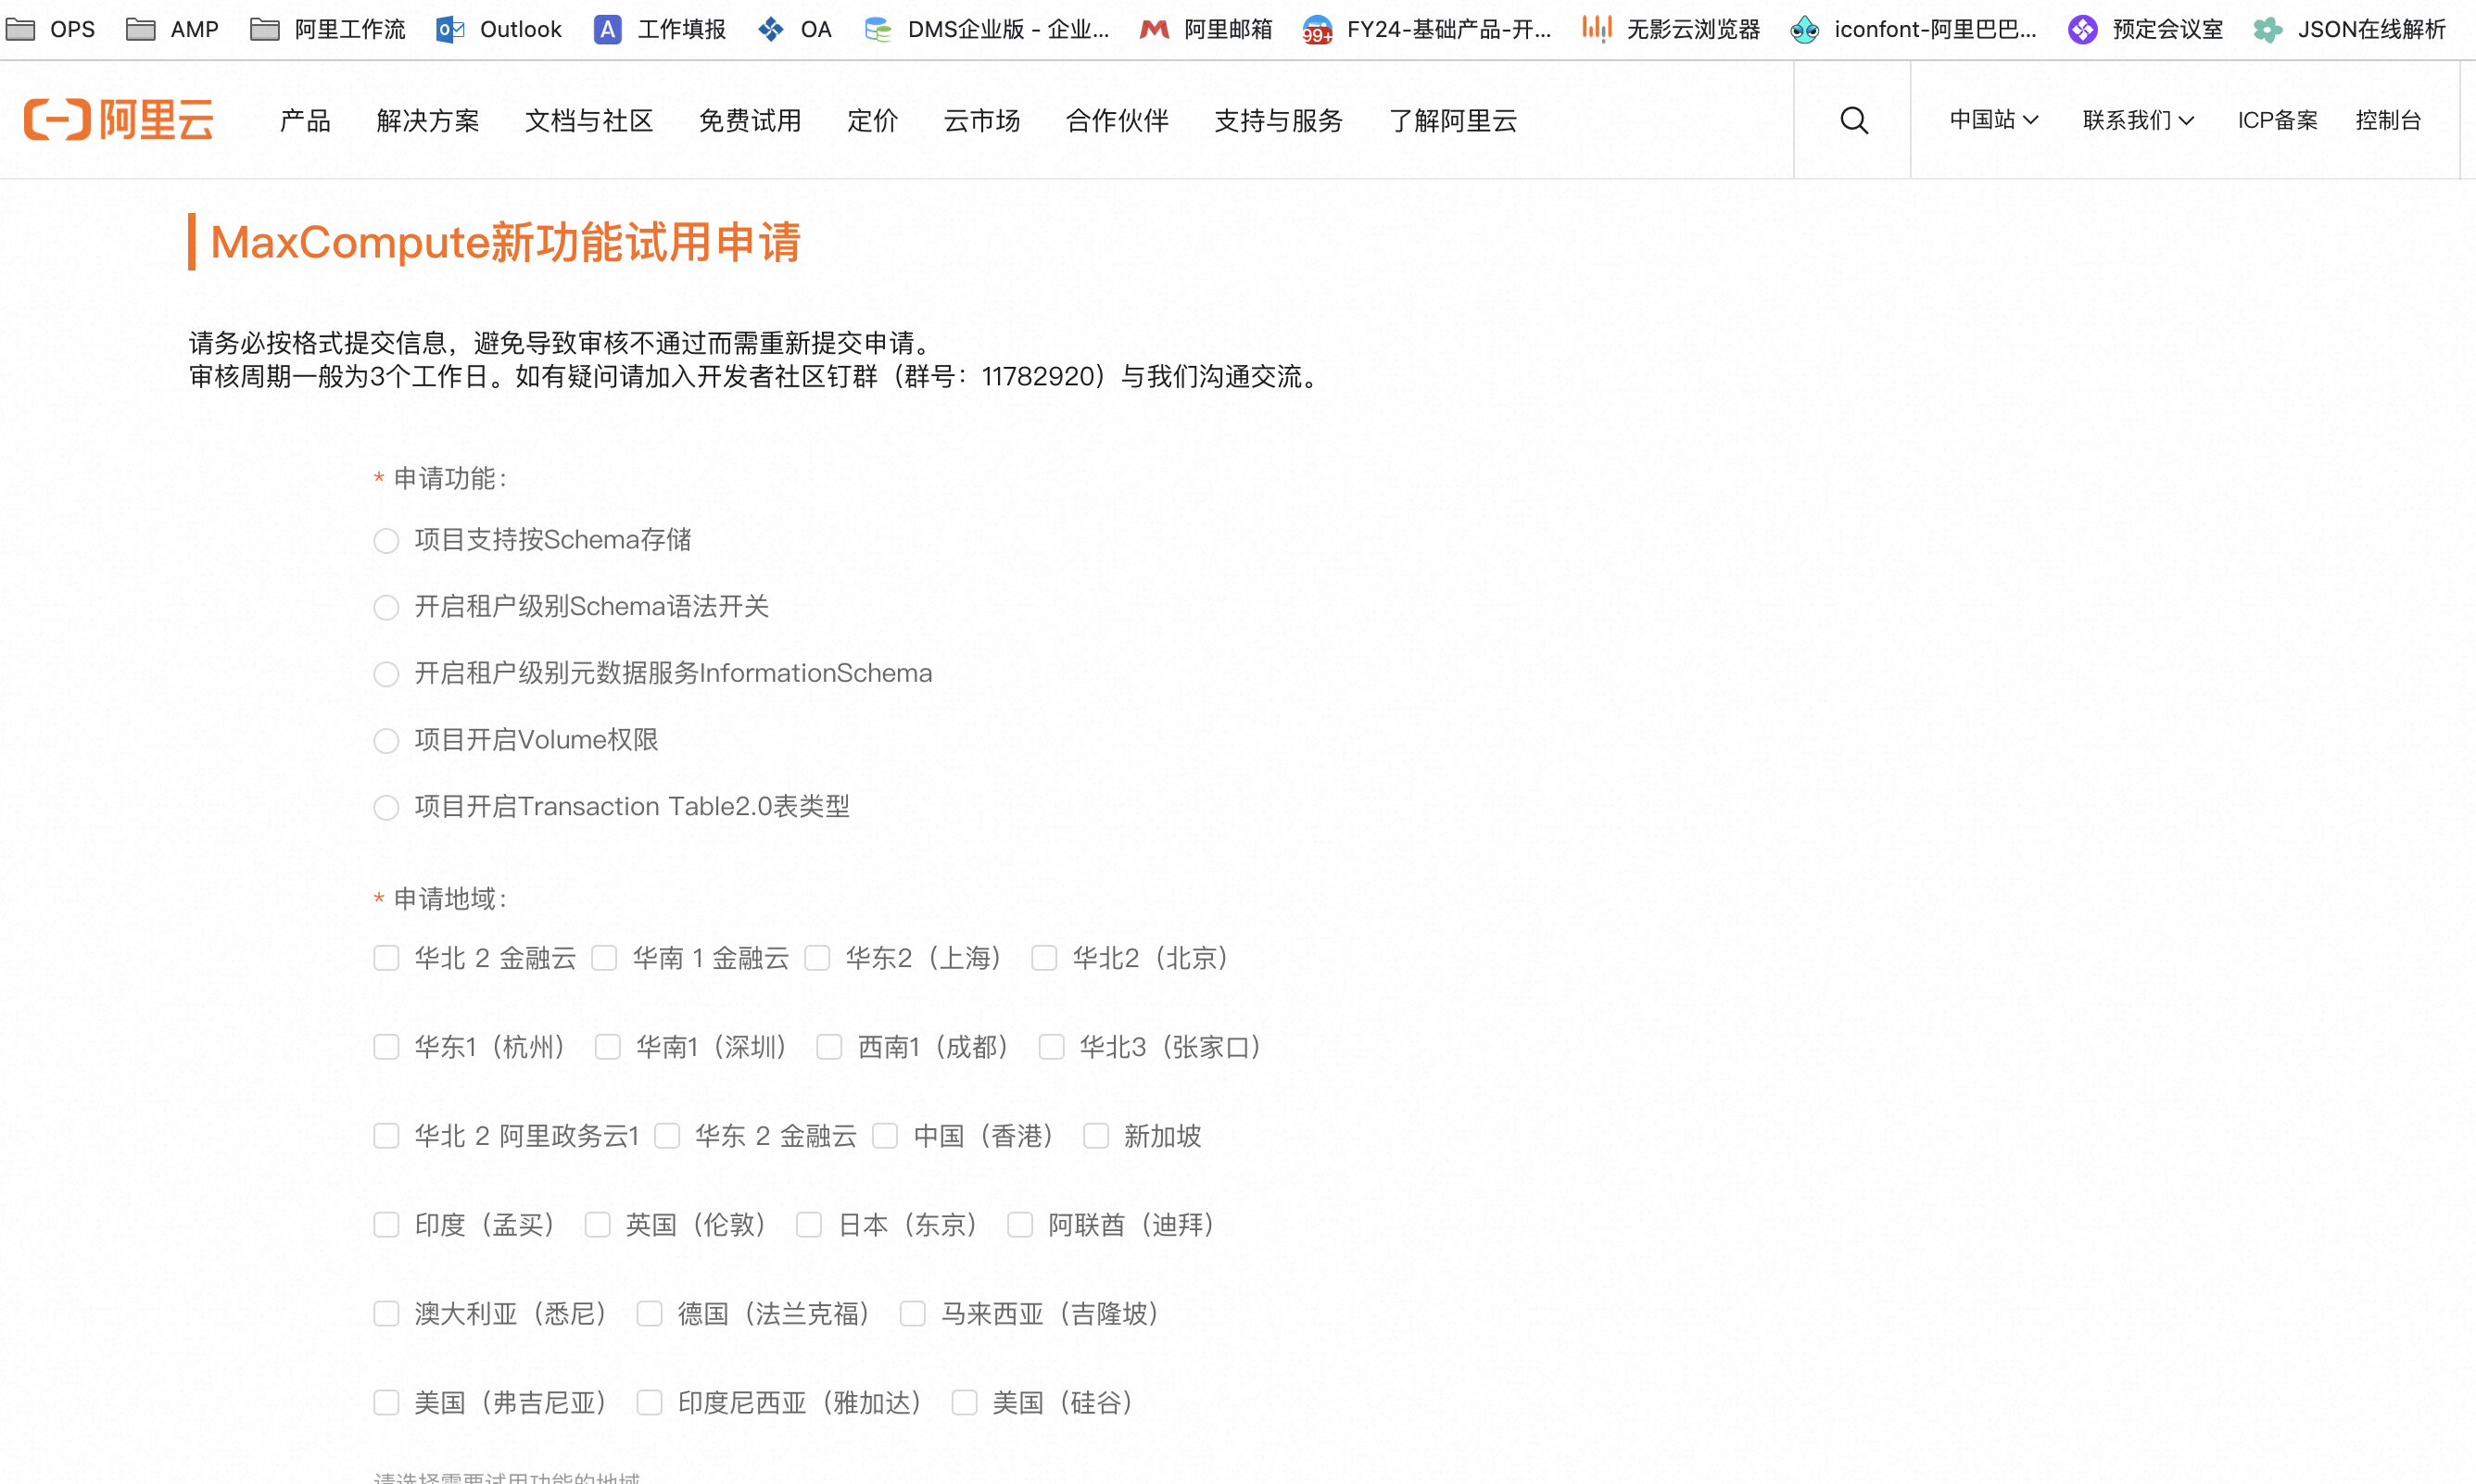Click the Outlook bookmark icon
This screenshot has width=2476, height=1484.
[x=451, y=29]
